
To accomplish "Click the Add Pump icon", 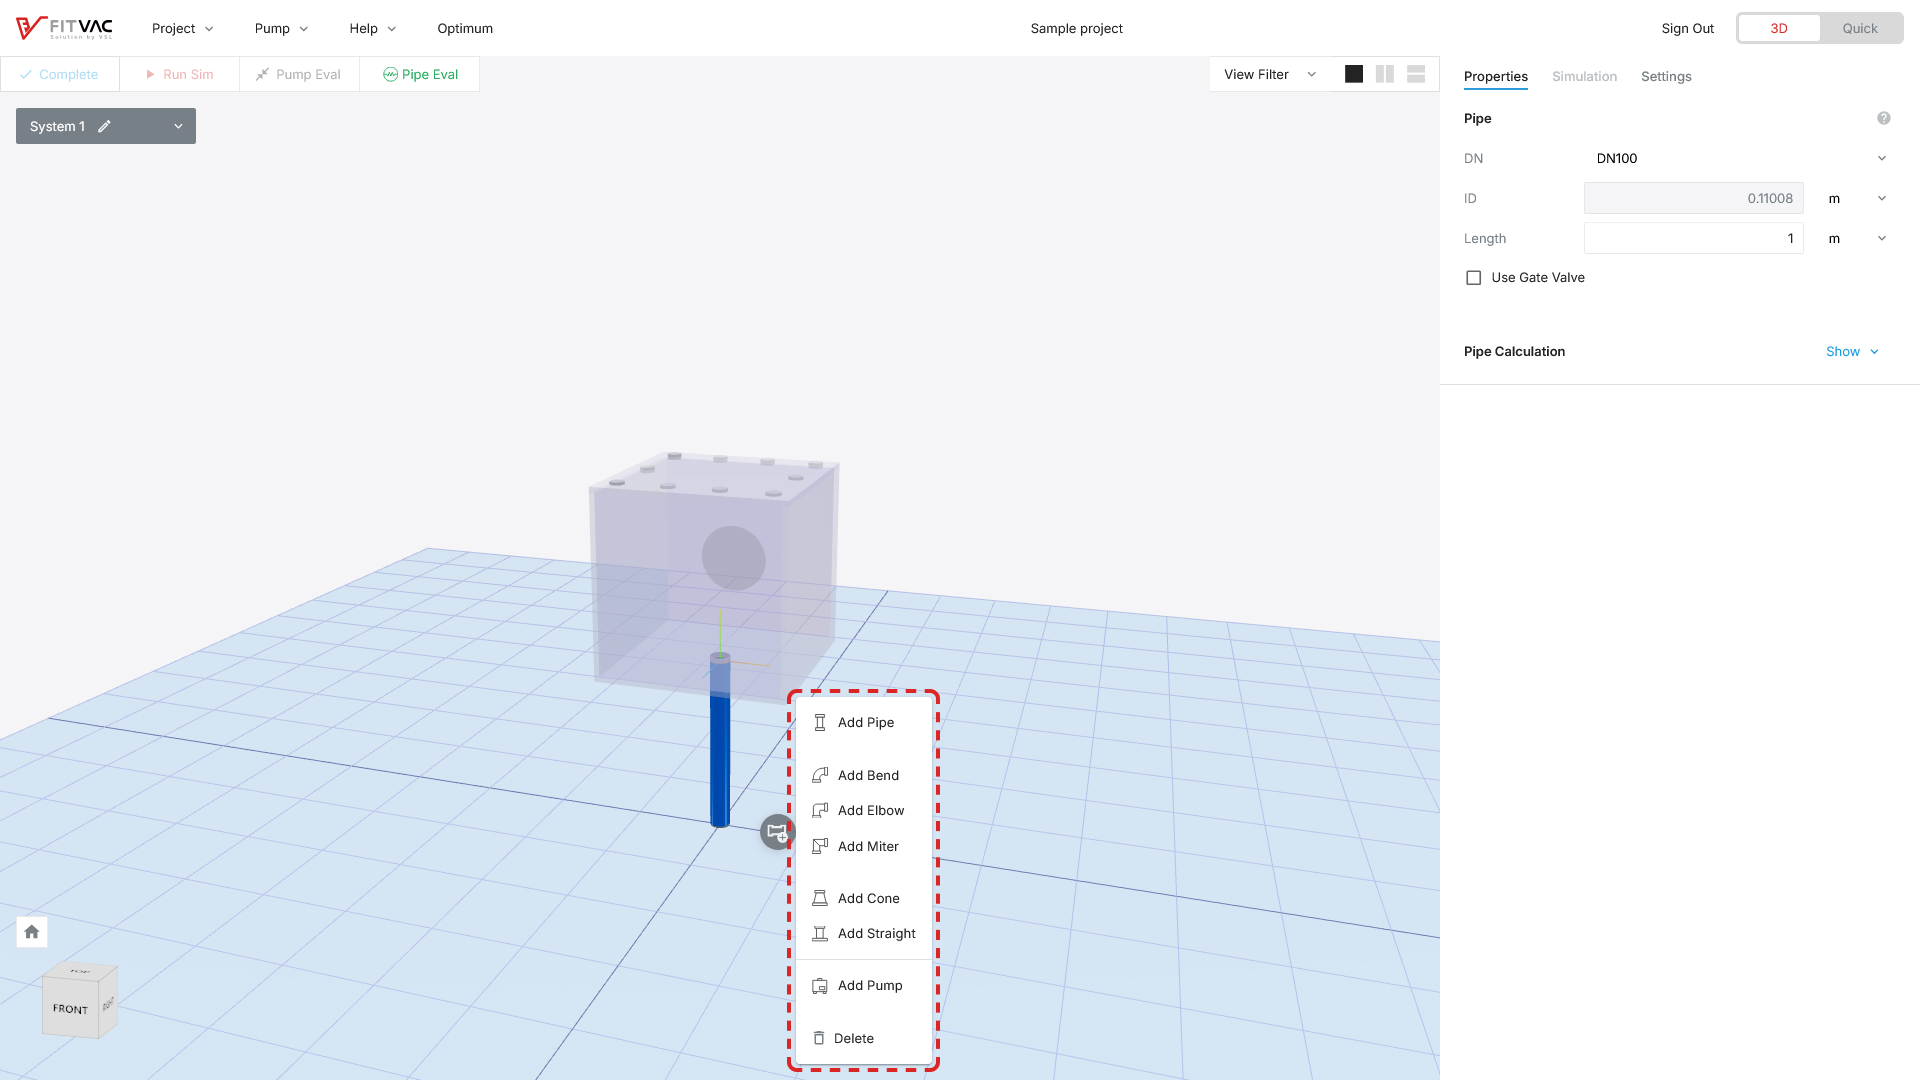I will (x=820, y=985).
